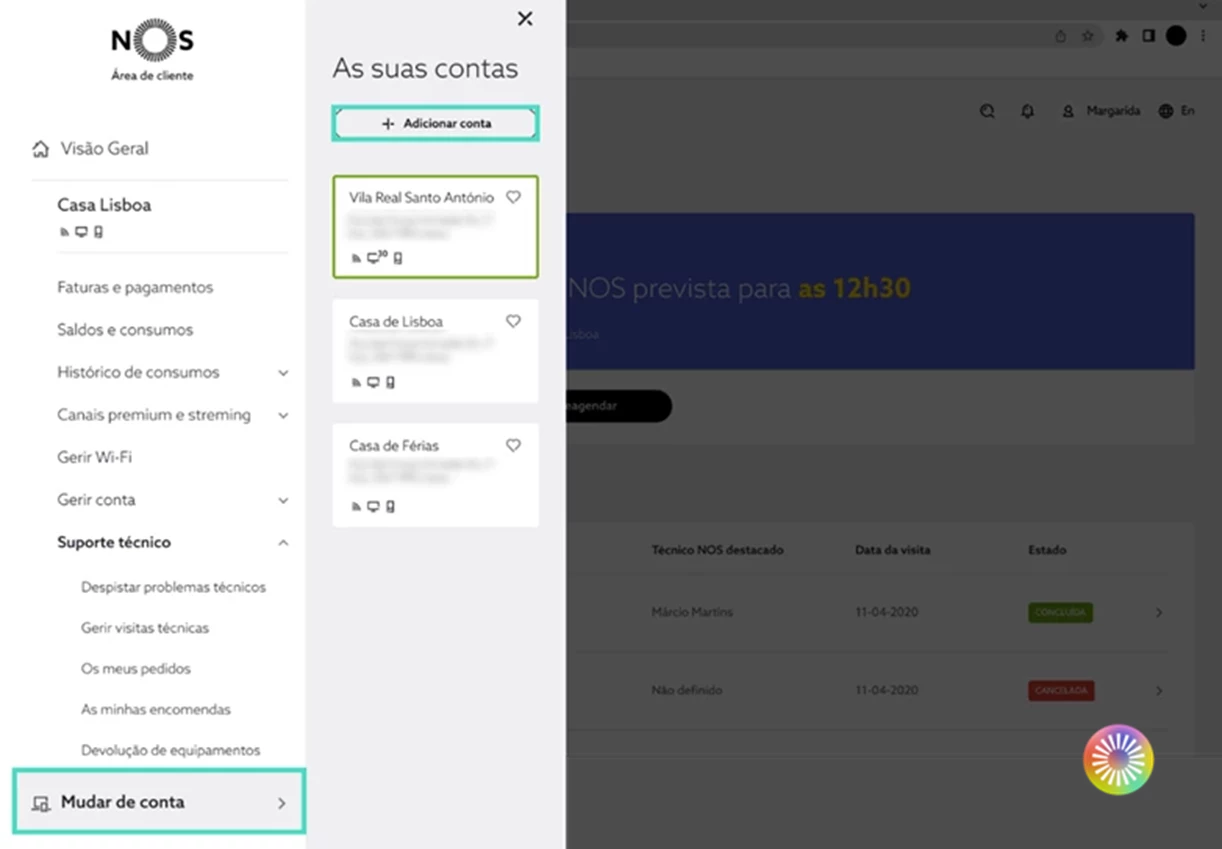Open the Margarida user profile icon
Viewport: 1222px width, 849px height.
(1068, 111)
